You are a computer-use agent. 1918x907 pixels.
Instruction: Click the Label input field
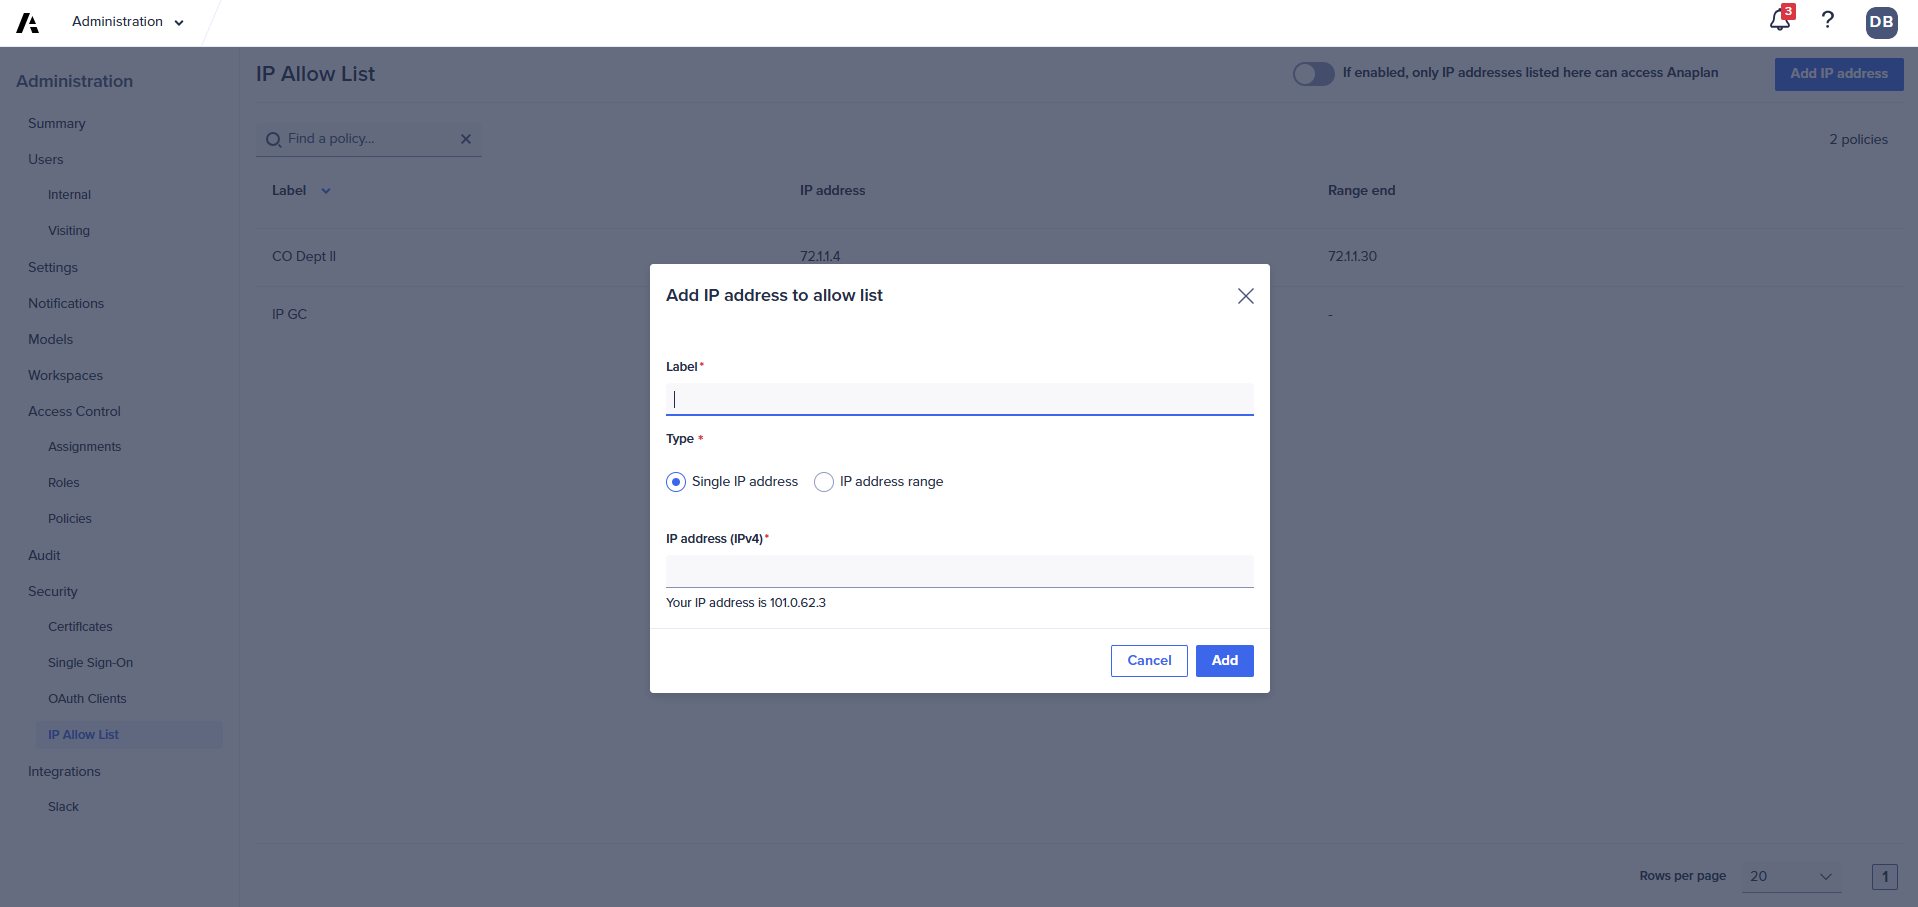coord(958,399)
